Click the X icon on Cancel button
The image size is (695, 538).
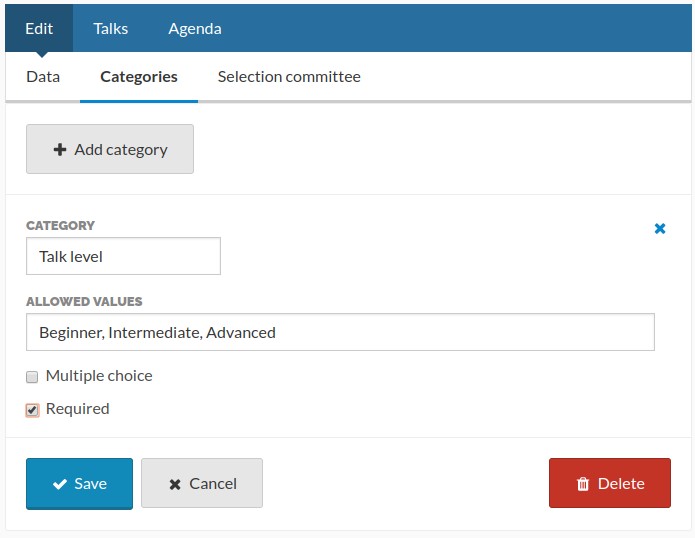[x=175, y=484]
